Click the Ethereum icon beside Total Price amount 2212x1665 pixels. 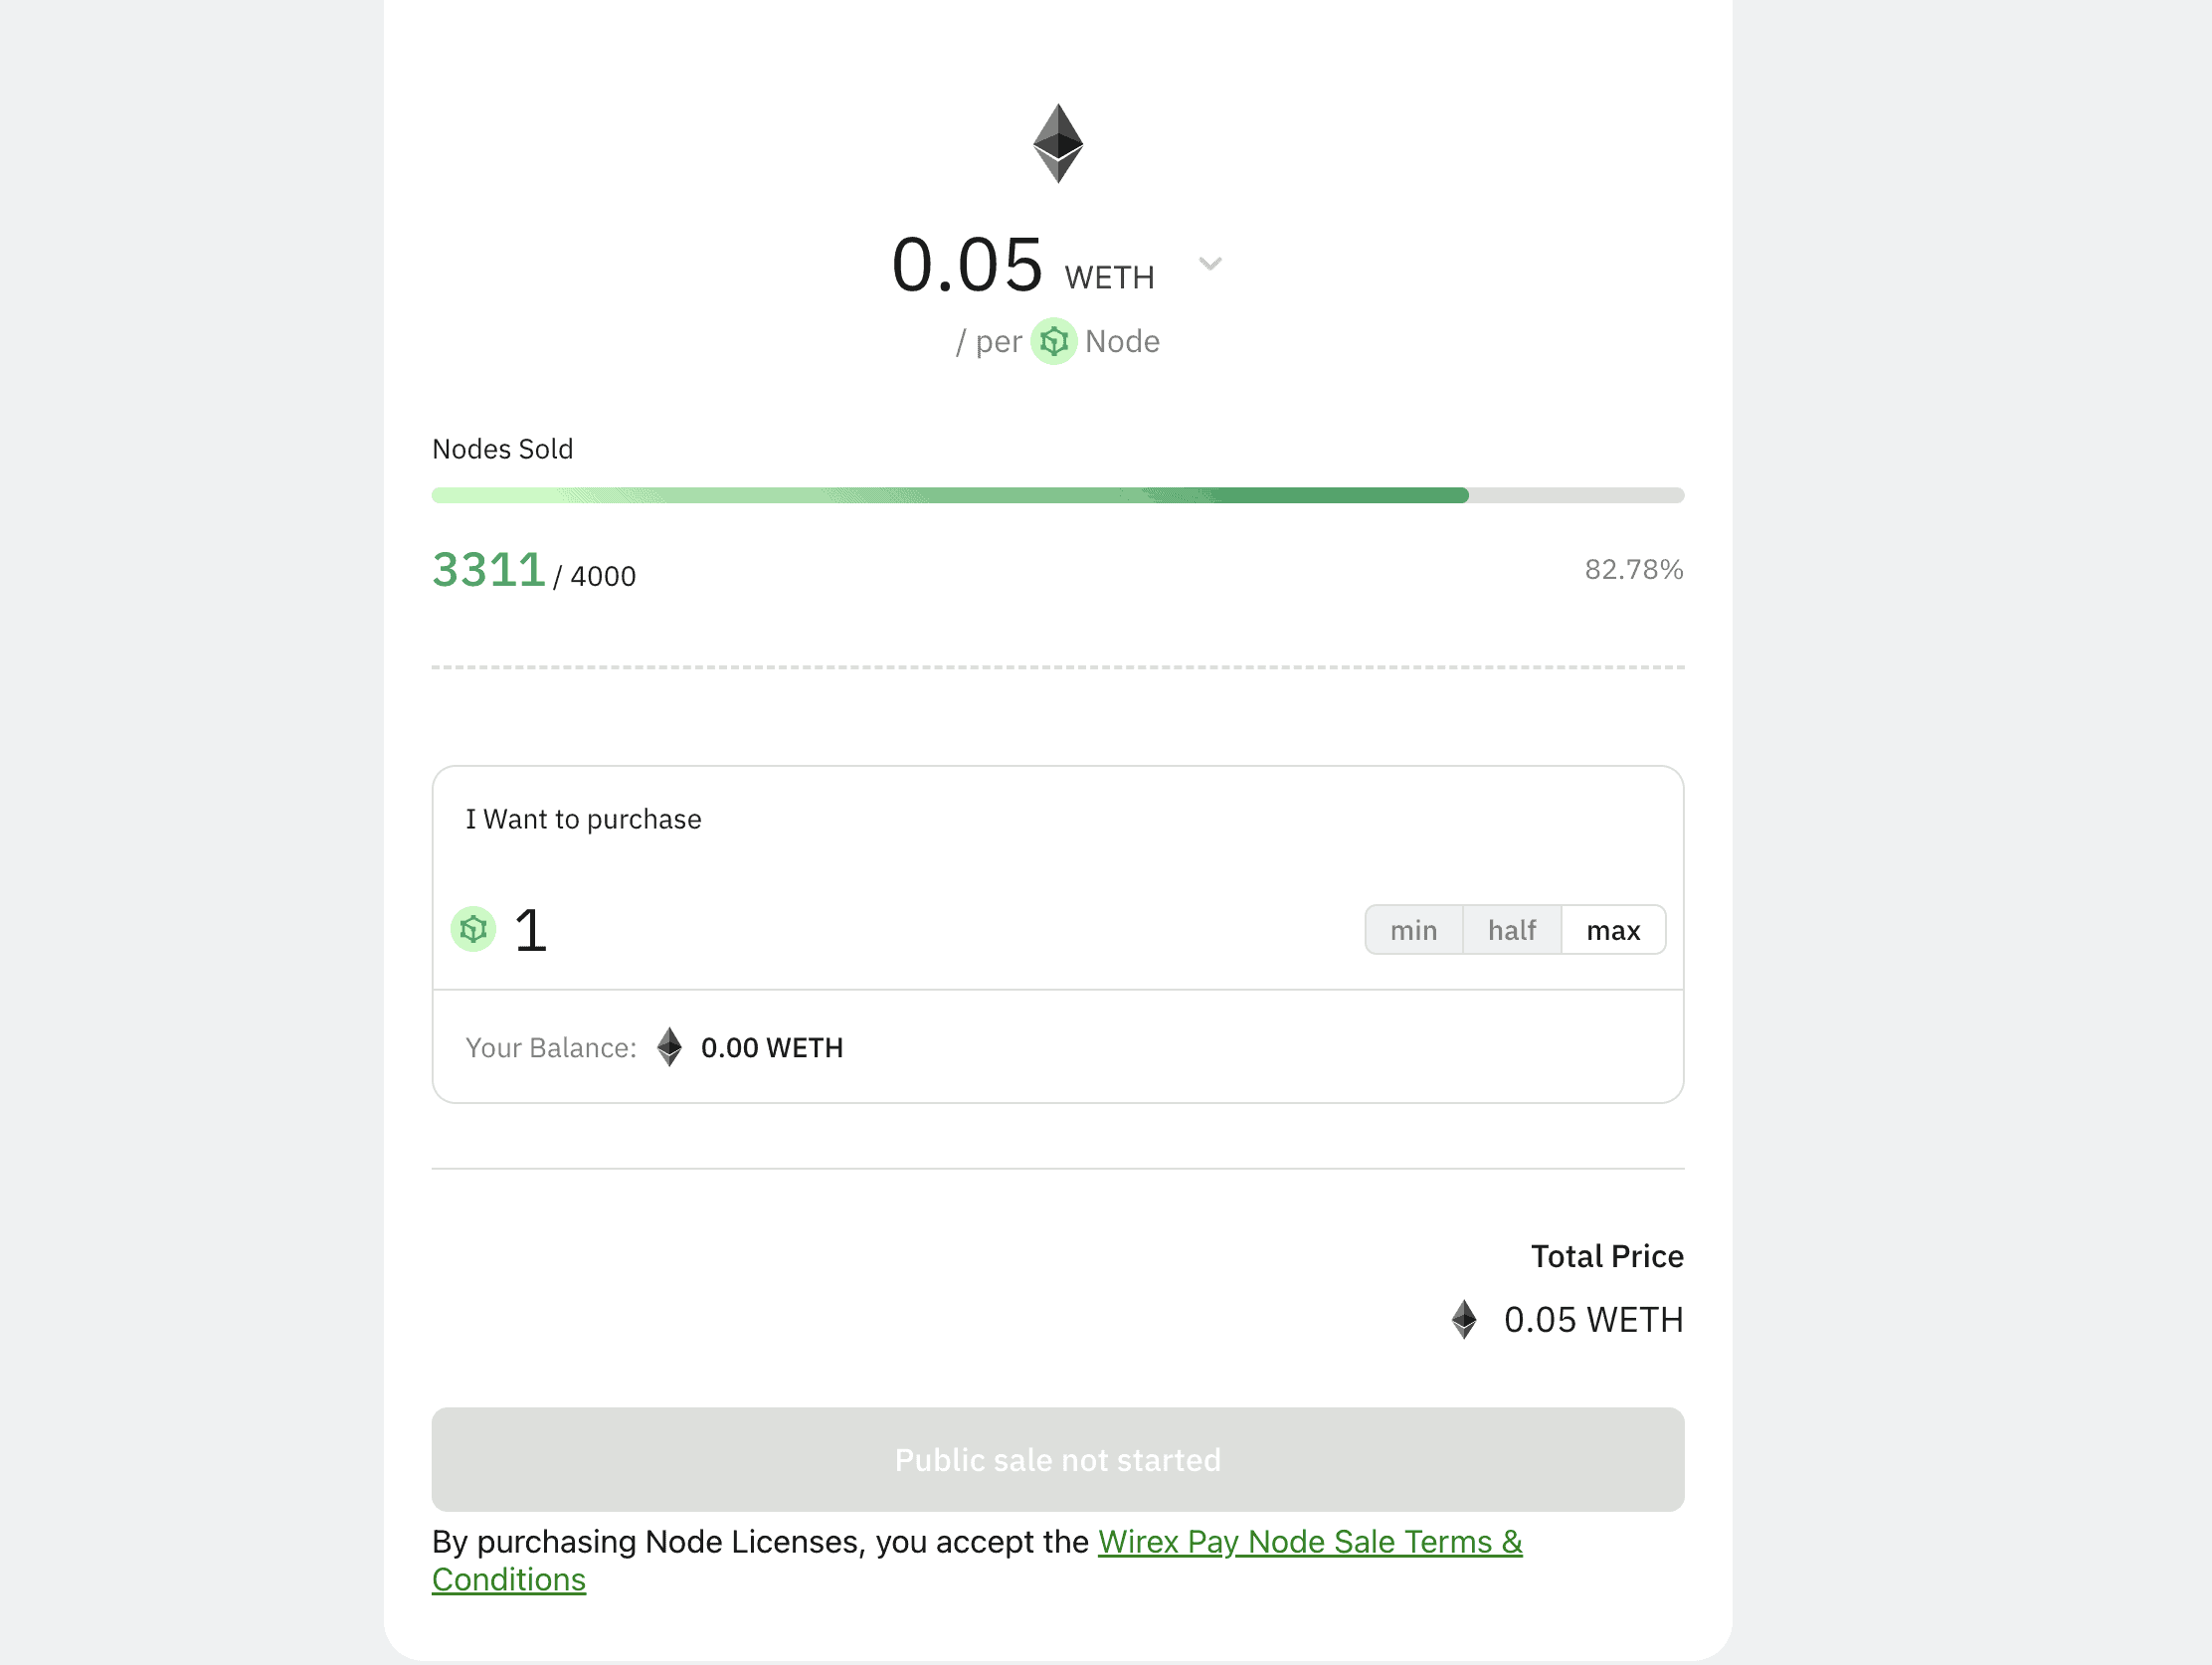coord(1464,1319)
